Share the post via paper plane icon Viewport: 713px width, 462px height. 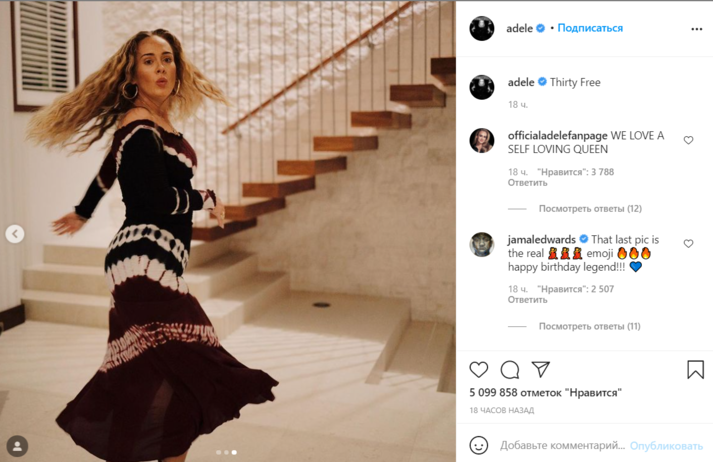pos(541,369)
